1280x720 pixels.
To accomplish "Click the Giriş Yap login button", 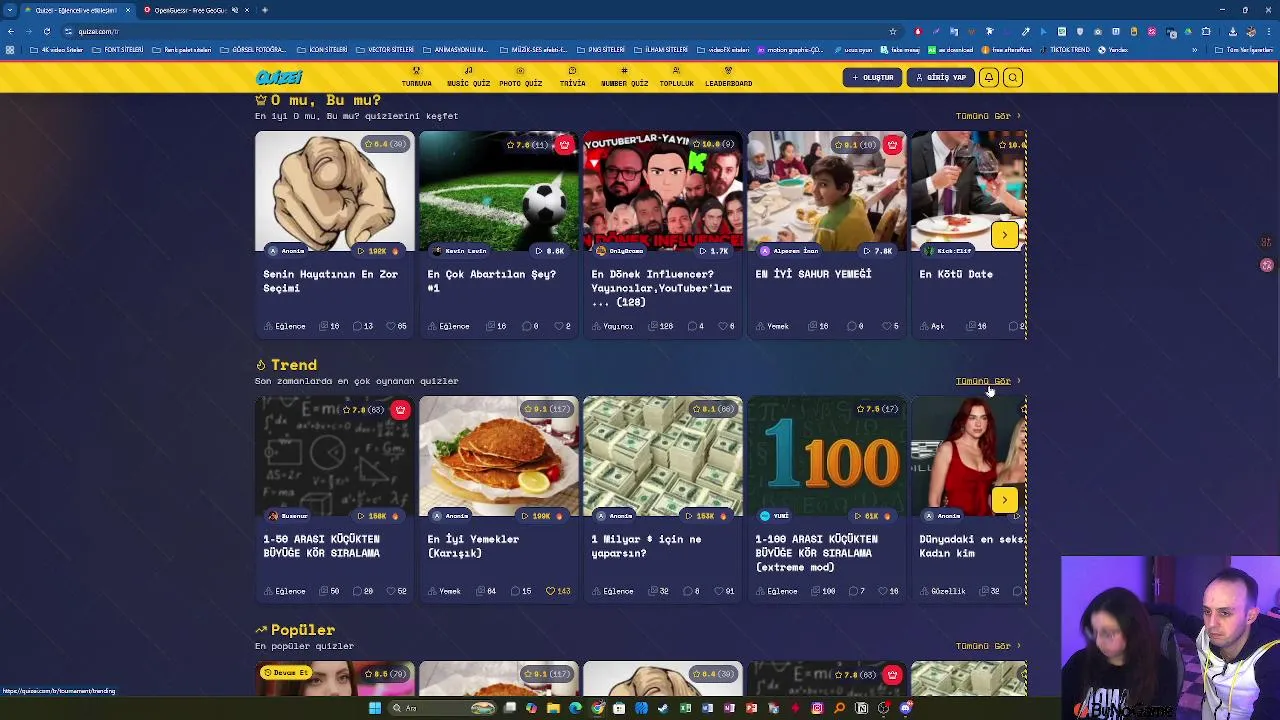I will [x=941, y=77].
